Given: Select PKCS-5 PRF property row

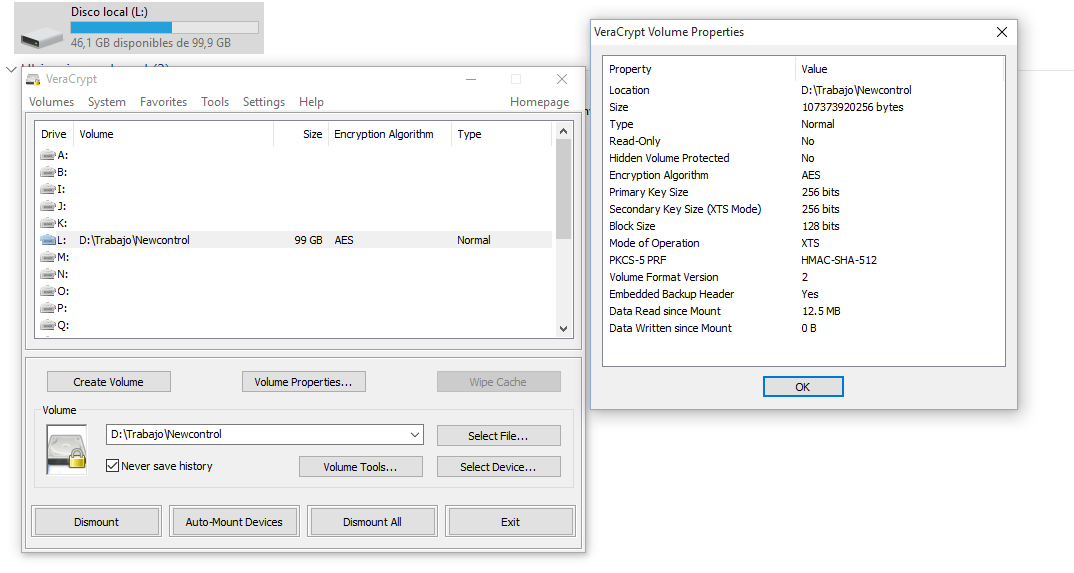Looking at the screenshot, I should tap(803, 260).
